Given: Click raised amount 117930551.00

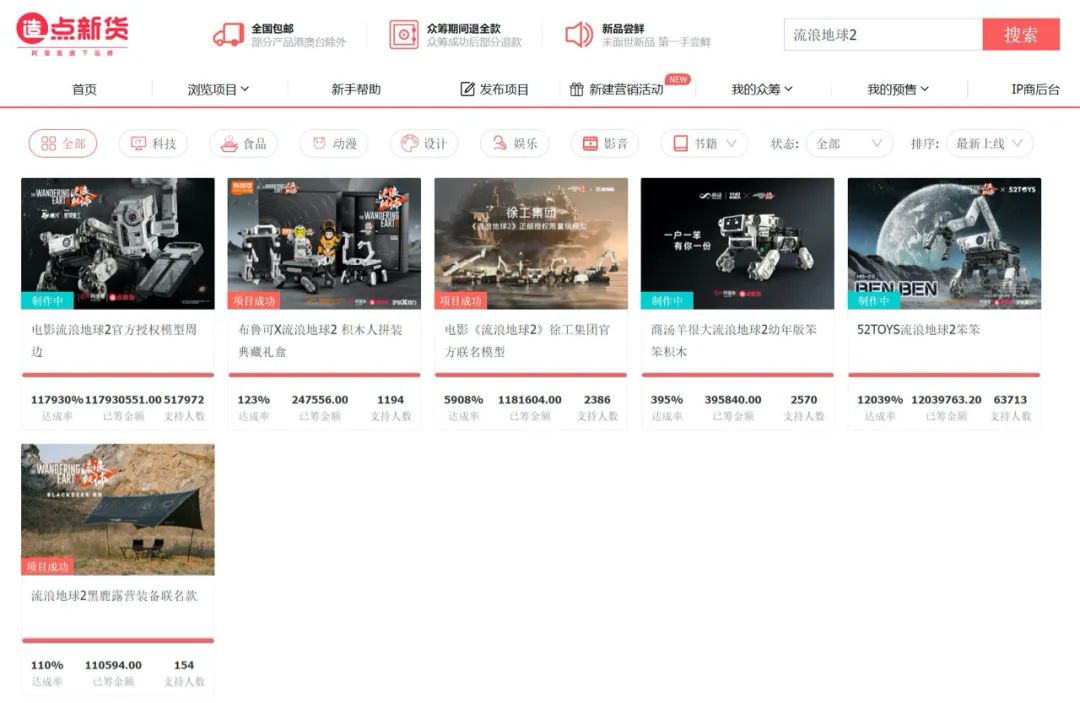Looking at the screenshot, I should point(123,399).
